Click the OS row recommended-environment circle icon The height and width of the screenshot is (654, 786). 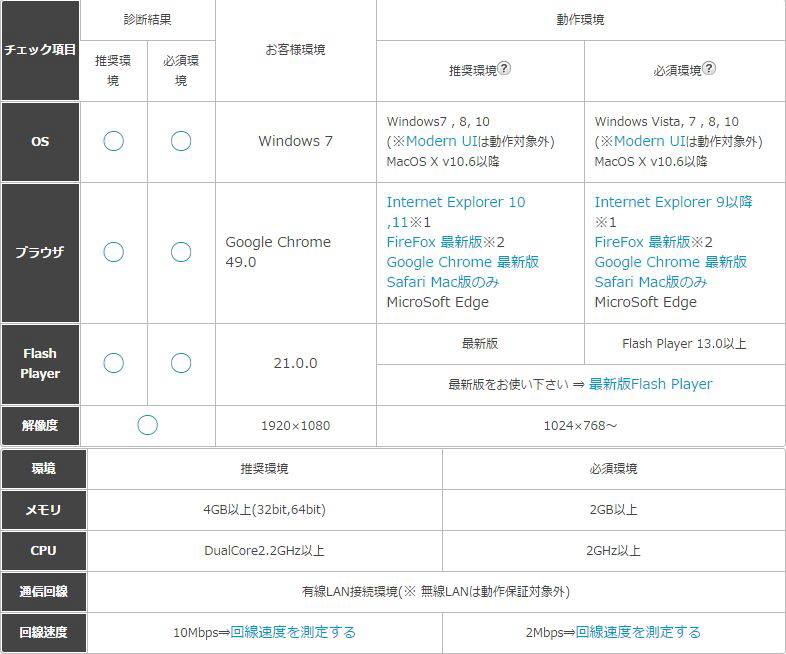pyautogui.click(x=113, y=141)
